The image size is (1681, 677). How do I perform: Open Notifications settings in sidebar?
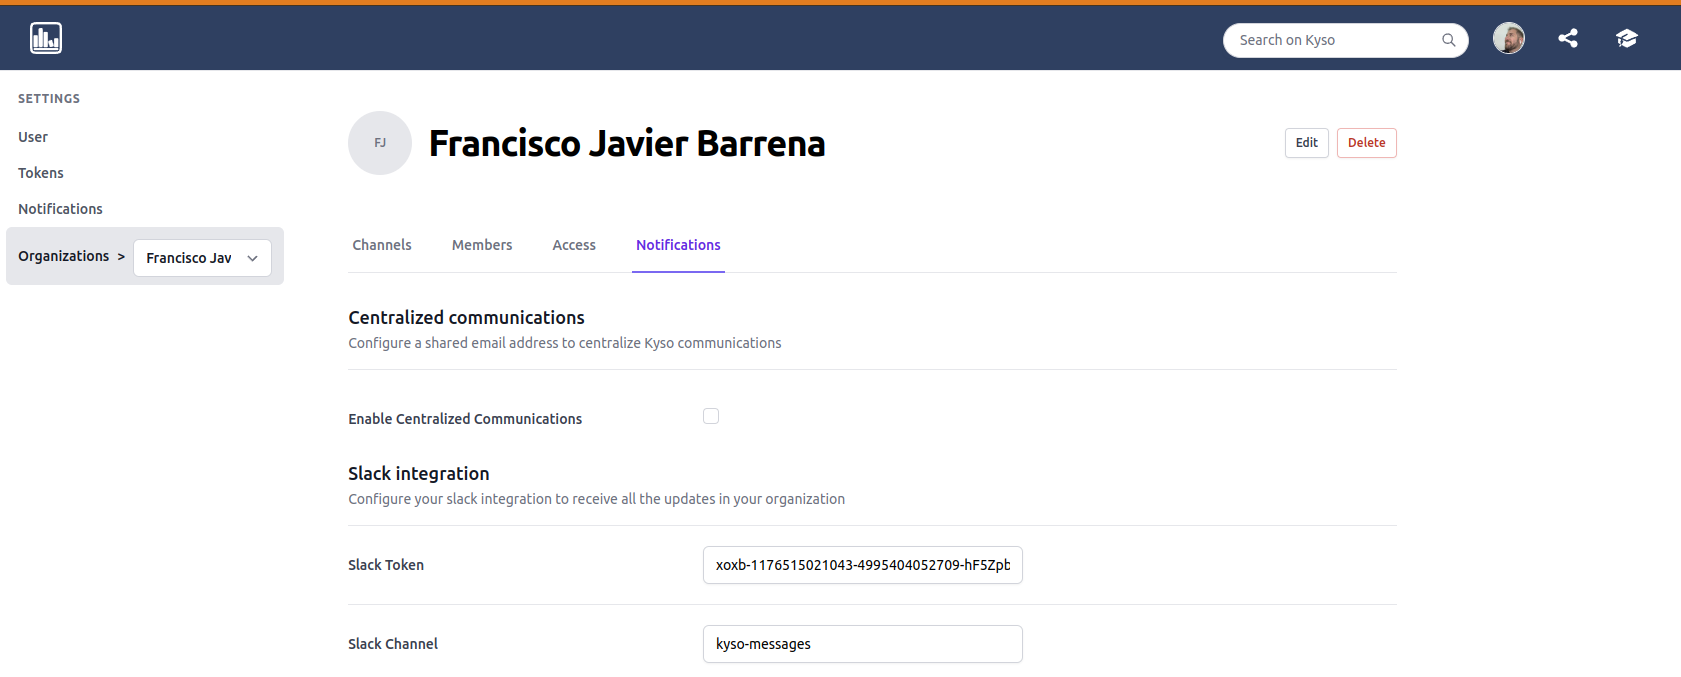tap(60, 209)
